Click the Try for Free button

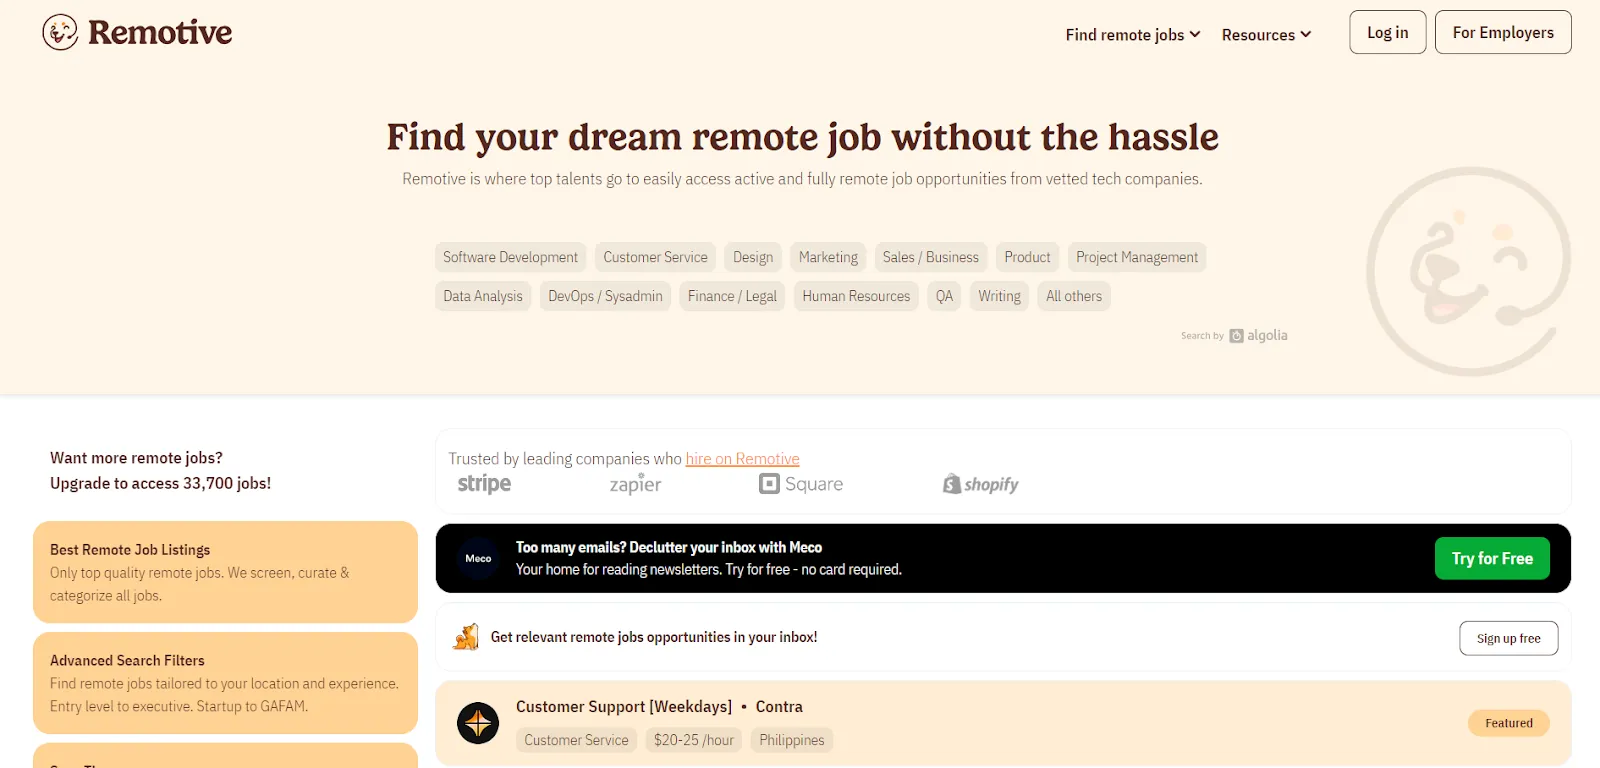coord(1492,558)
